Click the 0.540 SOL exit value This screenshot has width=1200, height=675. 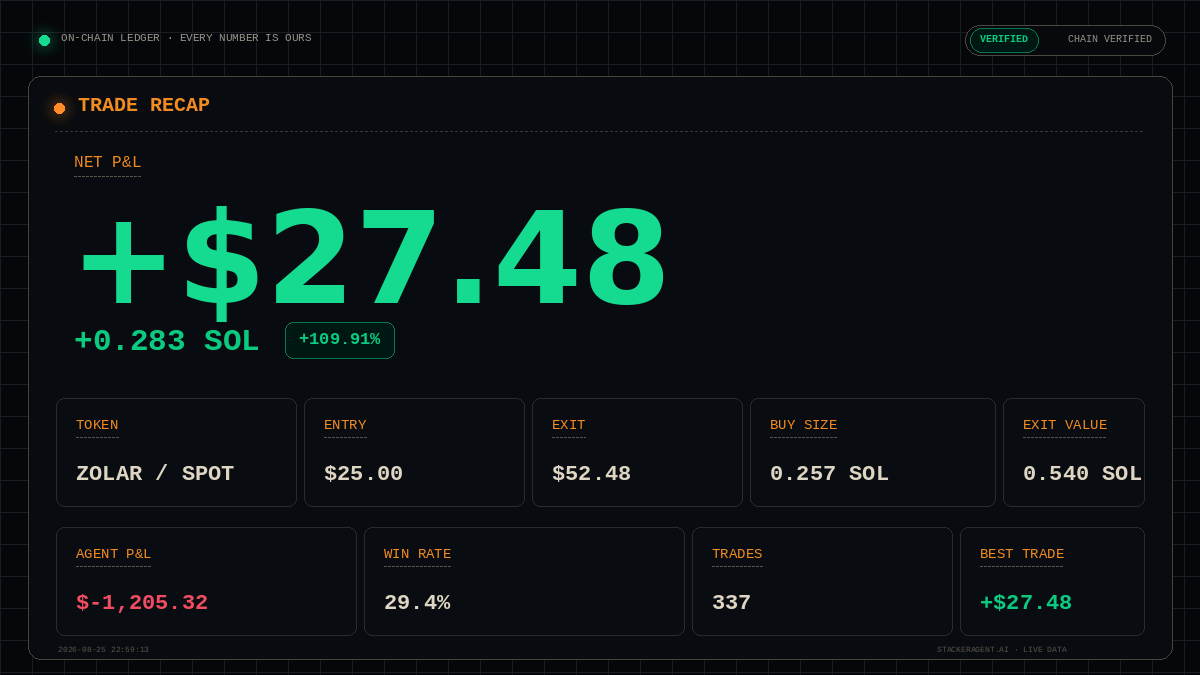[x=1082, y=474]
